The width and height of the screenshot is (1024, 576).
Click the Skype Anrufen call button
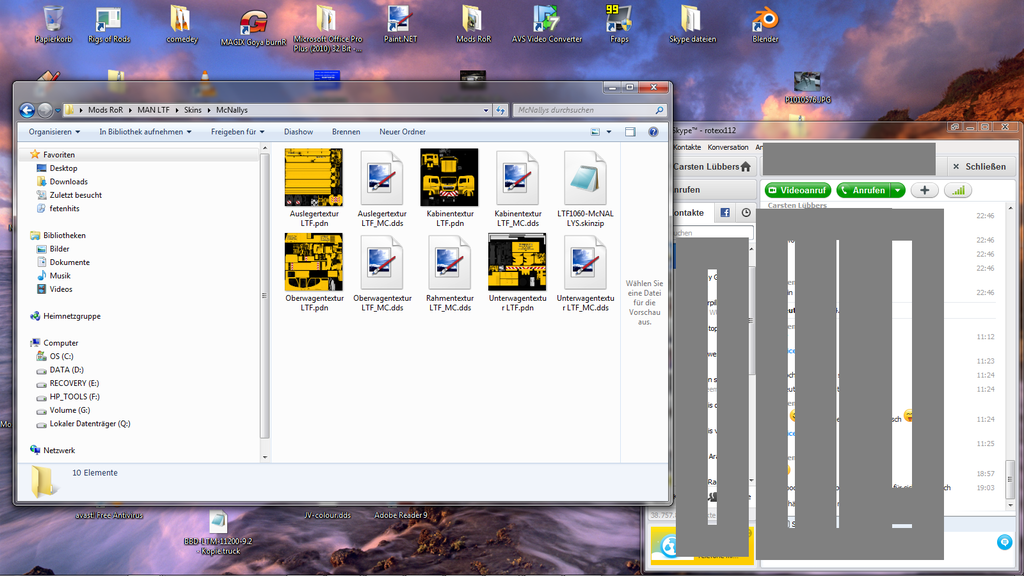(x=863, y=191)
